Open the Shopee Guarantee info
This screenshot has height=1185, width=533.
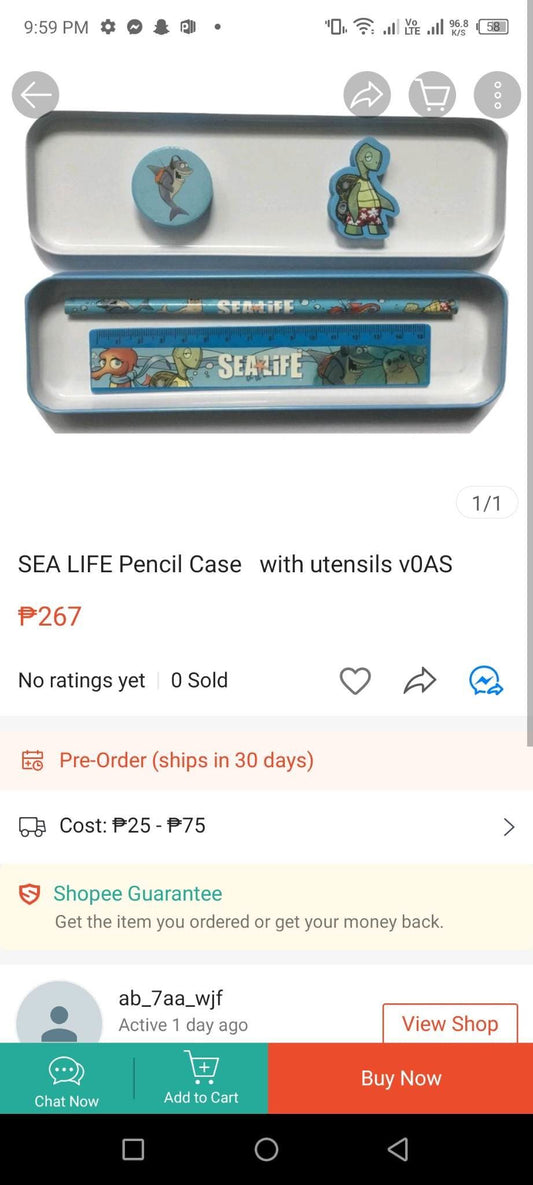[266, 907]
